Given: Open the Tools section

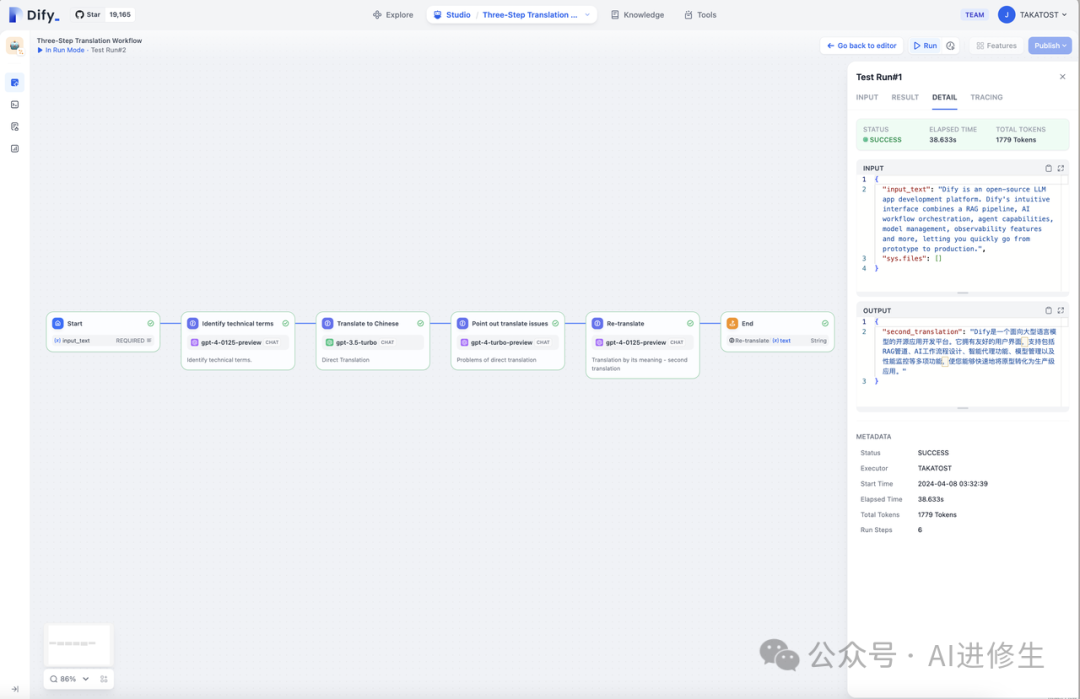Looking at the screenshot, I should click(x=700, y=14).
